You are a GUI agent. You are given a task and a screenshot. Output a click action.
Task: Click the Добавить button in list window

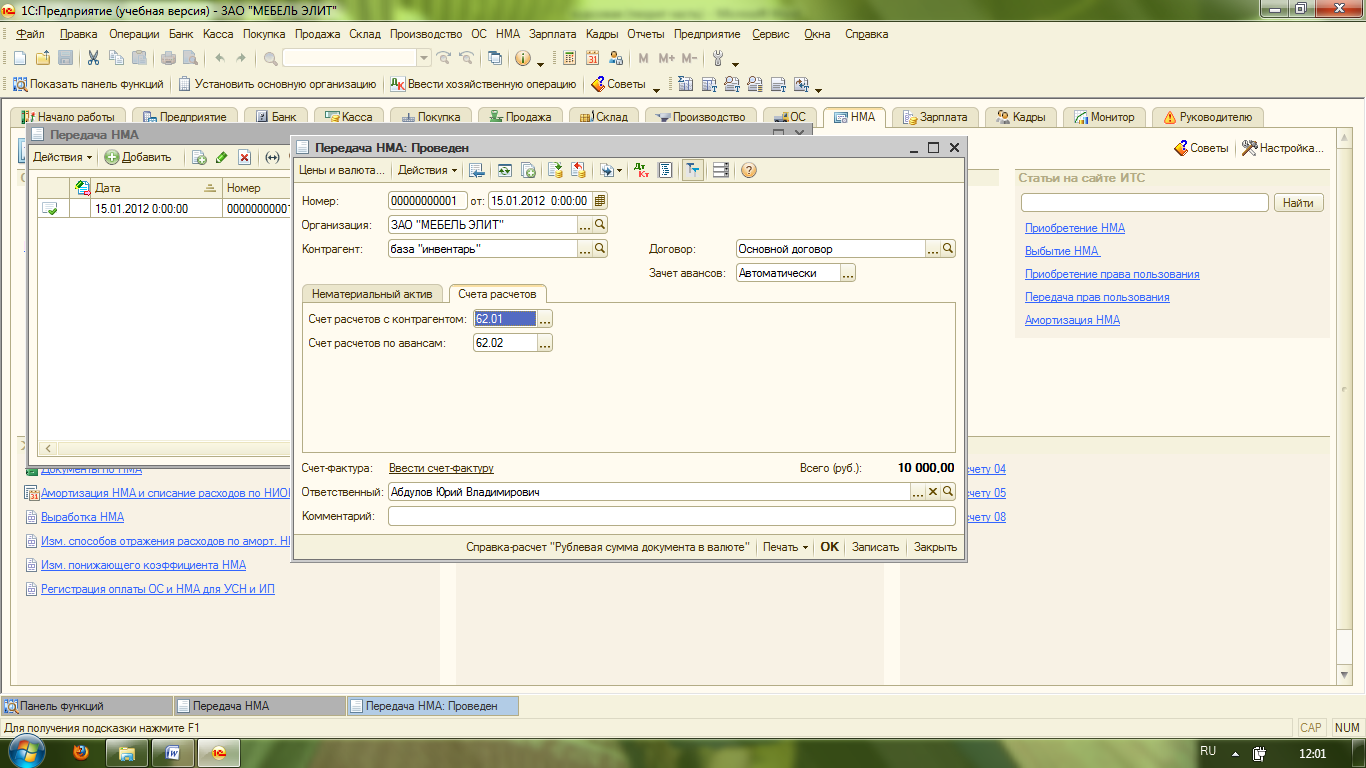click(x=138, y=157)
